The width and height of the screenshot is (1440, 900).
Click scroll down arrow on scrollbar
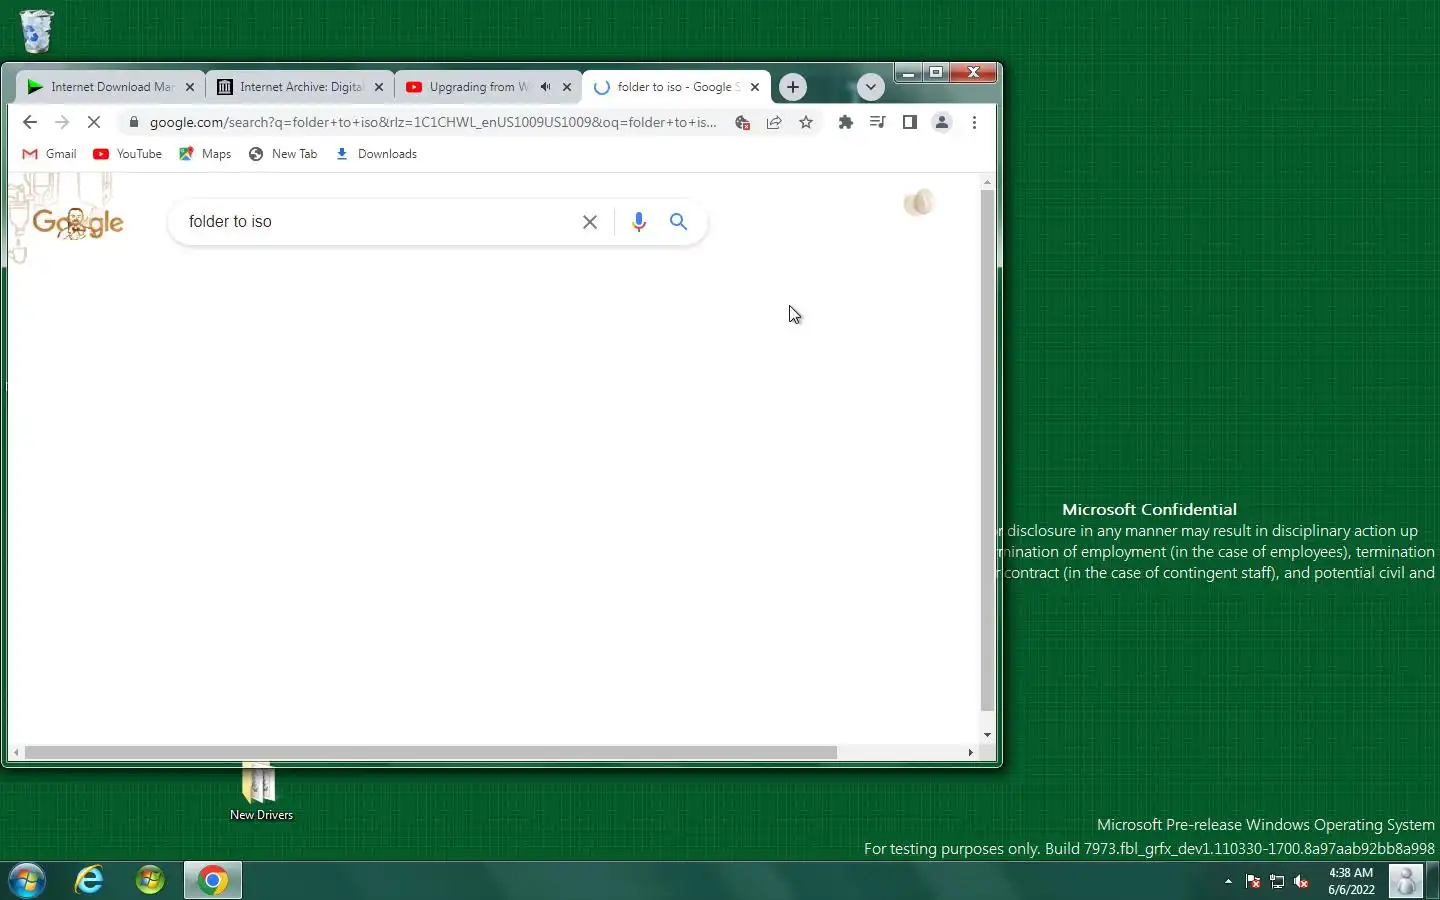pyautogui.click(x=988, y=735)
